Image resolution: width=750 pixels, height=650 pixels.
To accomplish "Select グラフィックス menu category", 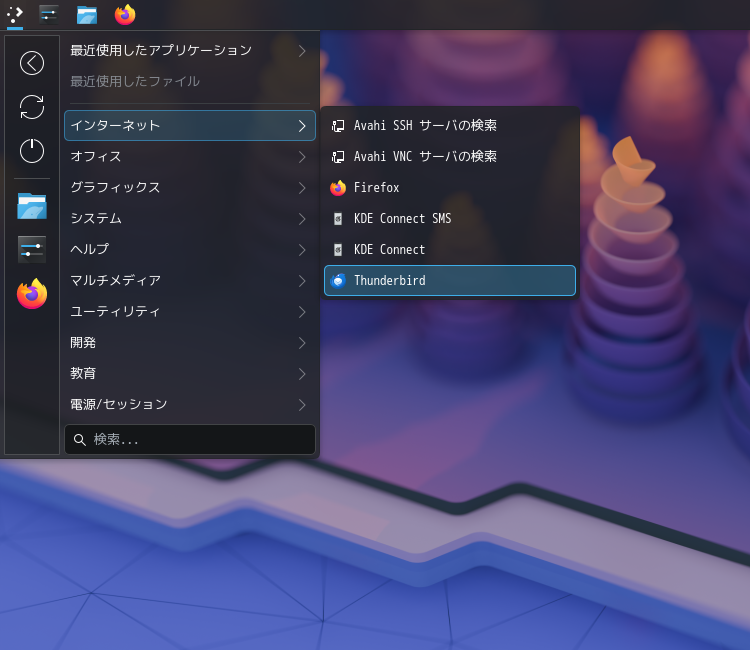I will [x=190, y=188].
